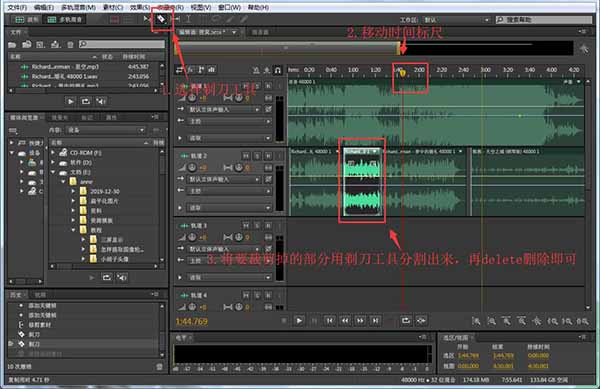Screen dimensions: 600x389
Task: Open the 效果(S) menu
Action: pos(140,7)
